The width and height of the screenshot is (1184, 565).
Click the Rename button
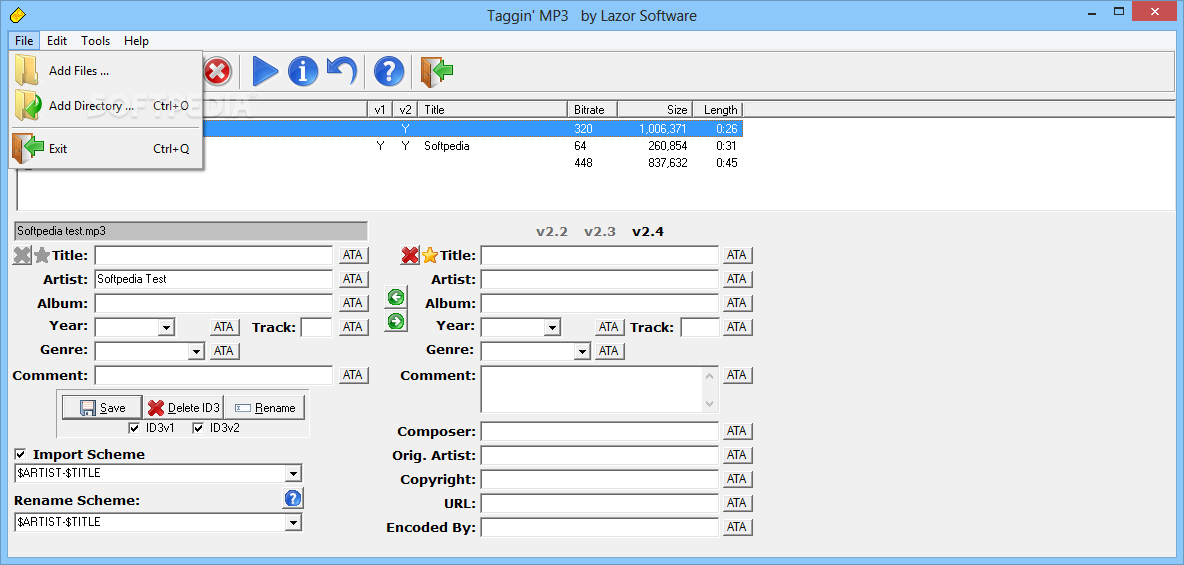pos(264,408)
